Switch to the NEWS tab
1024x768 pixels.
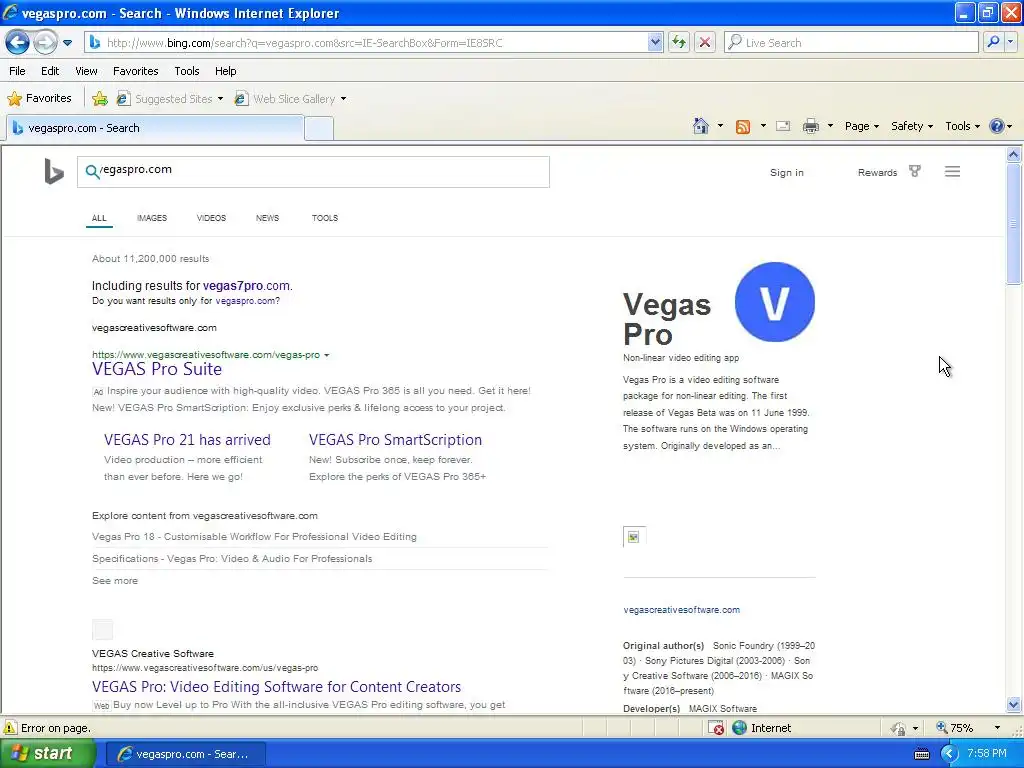point(267,218)
